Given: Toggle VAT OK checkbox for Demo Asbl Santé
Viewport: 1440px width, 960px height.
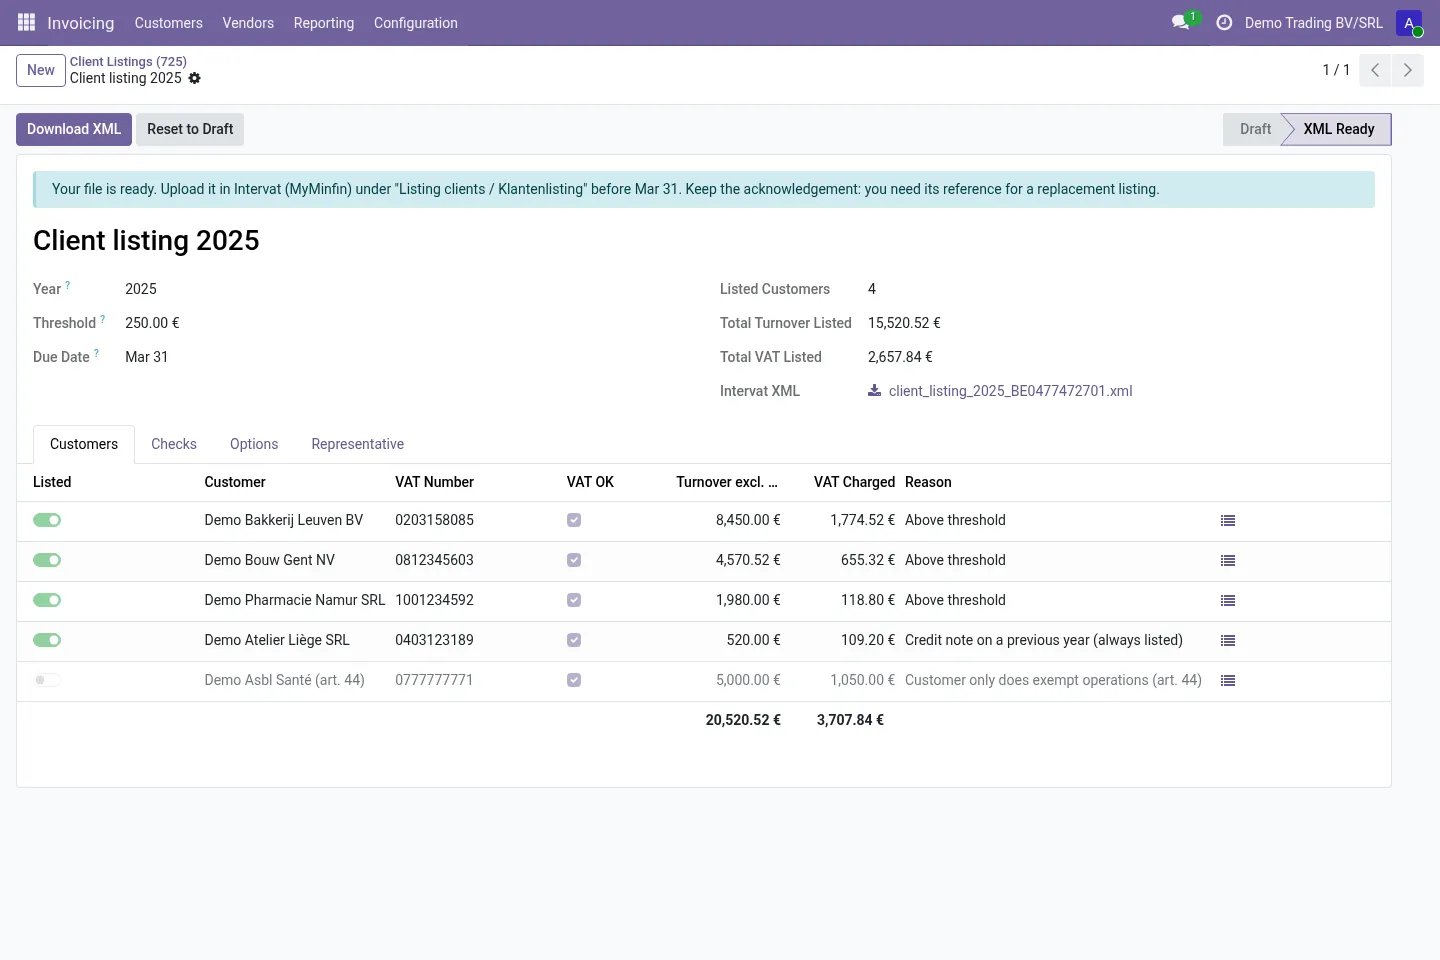Looking at the screenshot, I should pyautogui.click(x=574, y=680).
